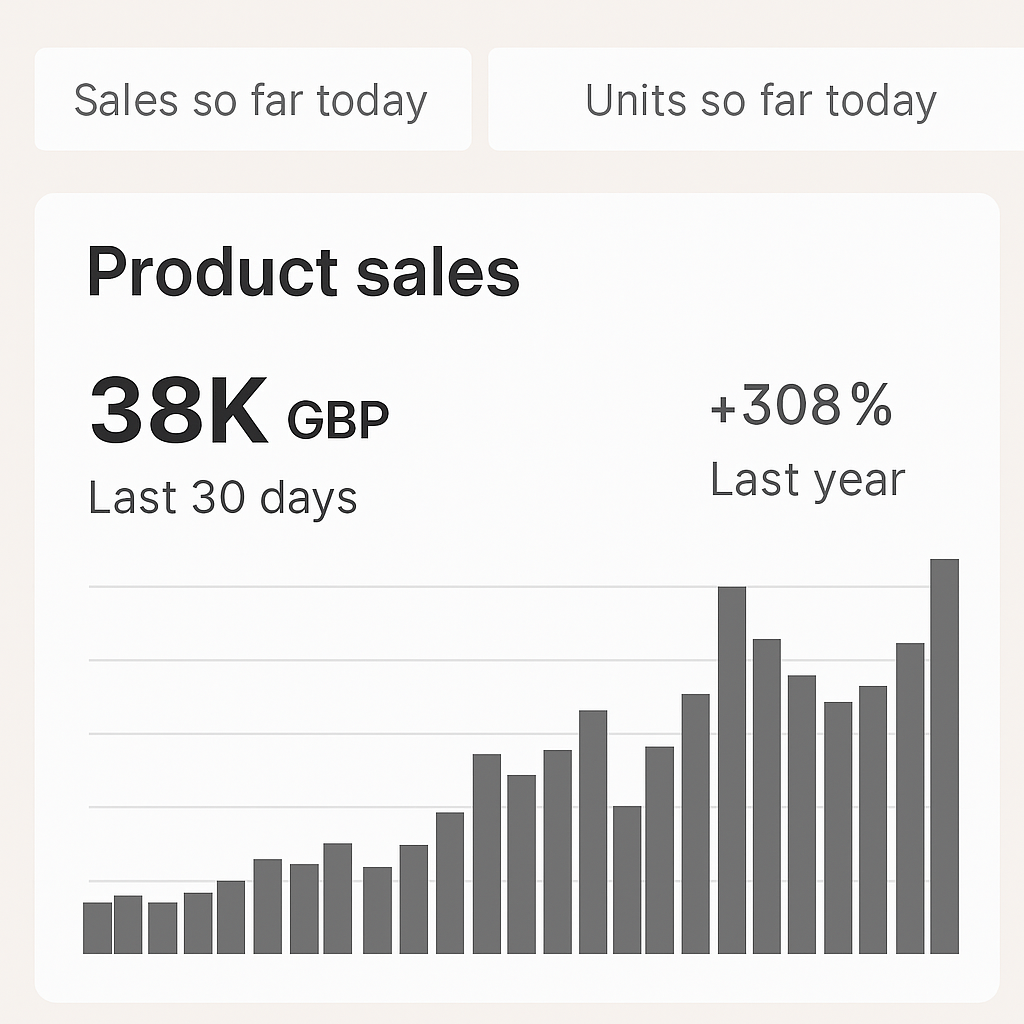Click the fourth bar from the right
1024x1024 pixels.
[x=838, y=828]
